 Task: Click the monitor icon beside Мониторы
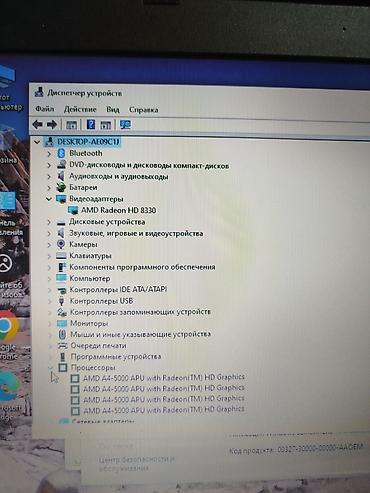(62, 323)
